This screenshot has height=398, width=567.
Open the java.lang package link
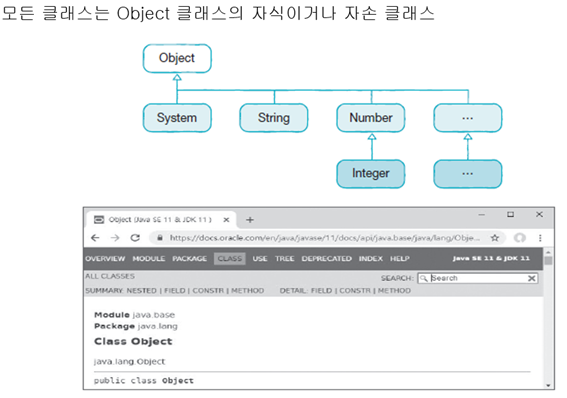[158, 326]
